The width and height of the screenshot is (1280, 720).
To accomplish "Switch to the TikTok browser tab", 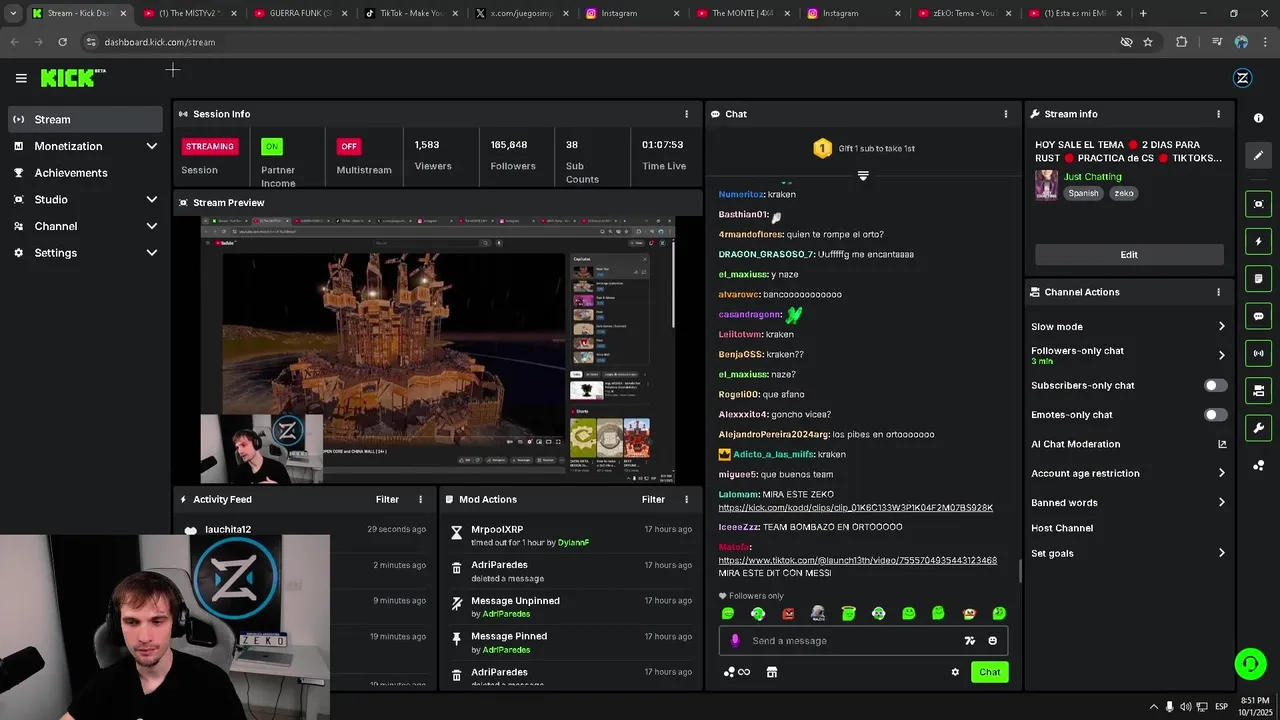I will point(409,14).
